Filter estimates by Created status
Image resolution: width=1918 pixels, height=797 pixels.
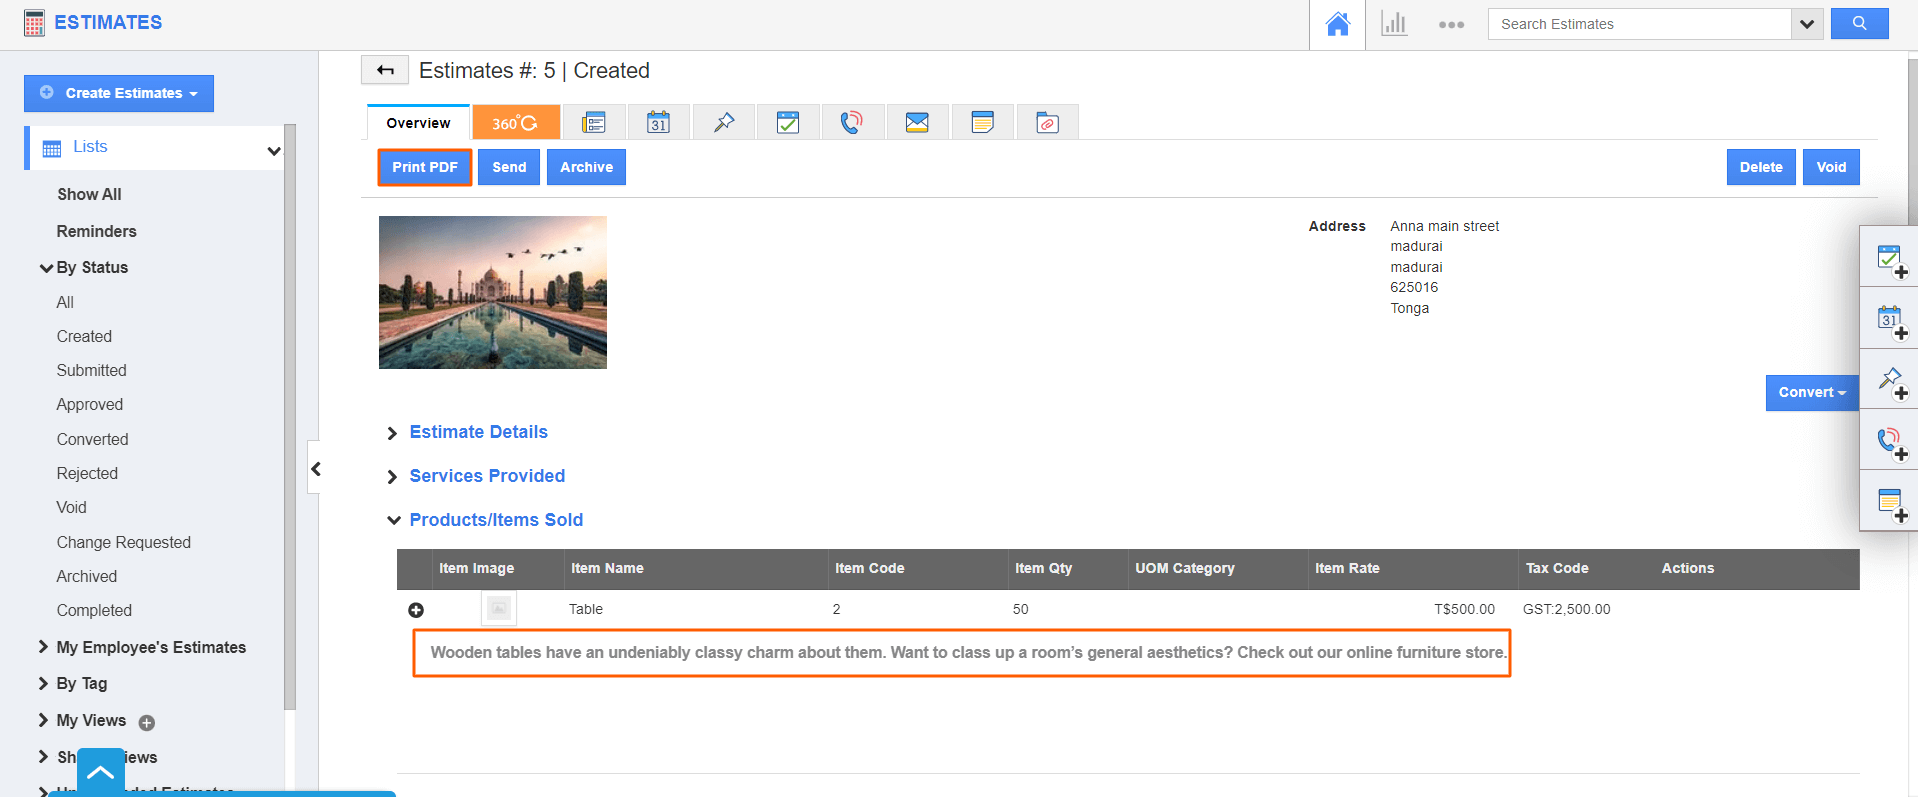click(84, 336)
